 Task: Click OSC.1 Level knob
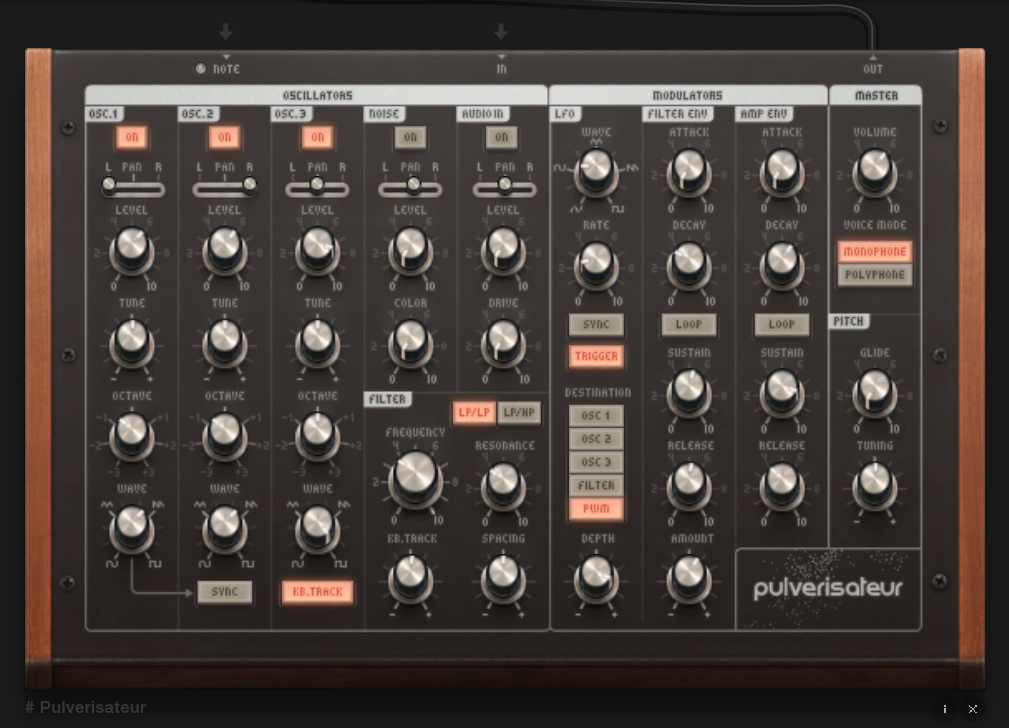tap(132, 251)
